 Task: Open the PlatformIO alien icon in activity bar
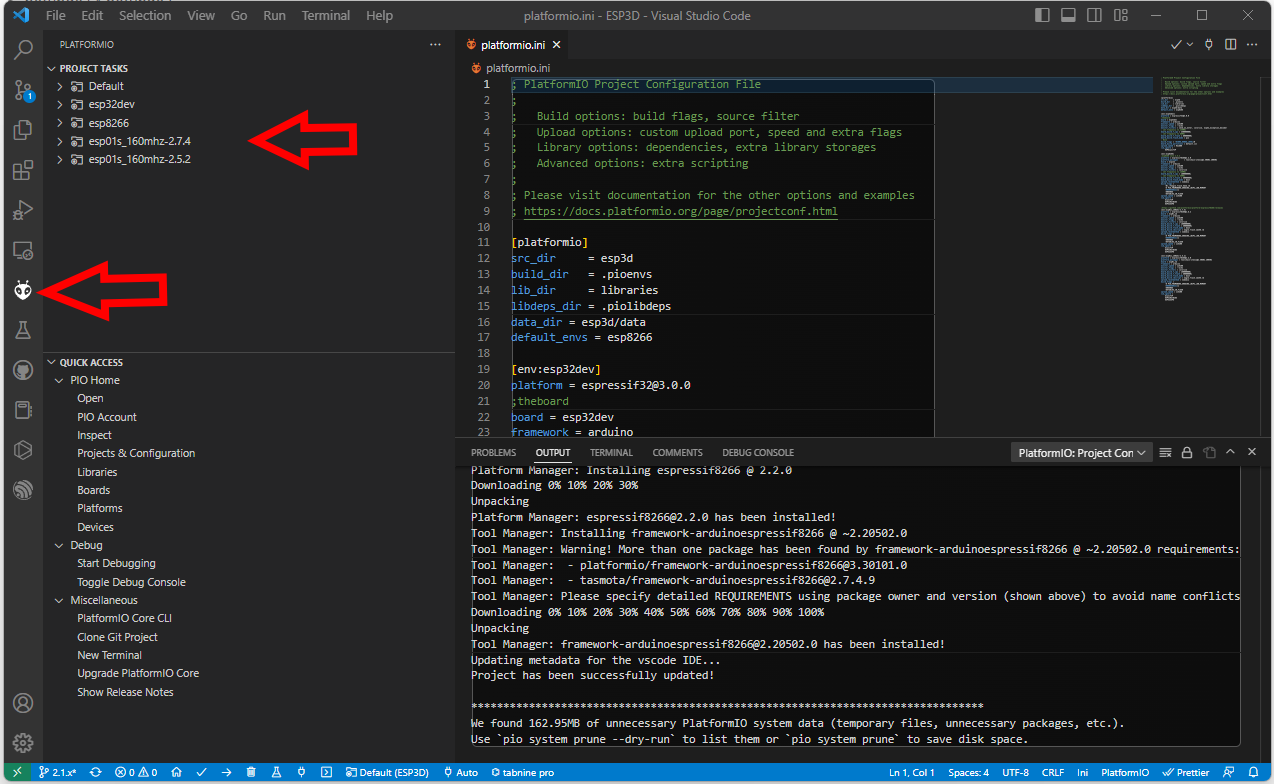click(23, 290)
